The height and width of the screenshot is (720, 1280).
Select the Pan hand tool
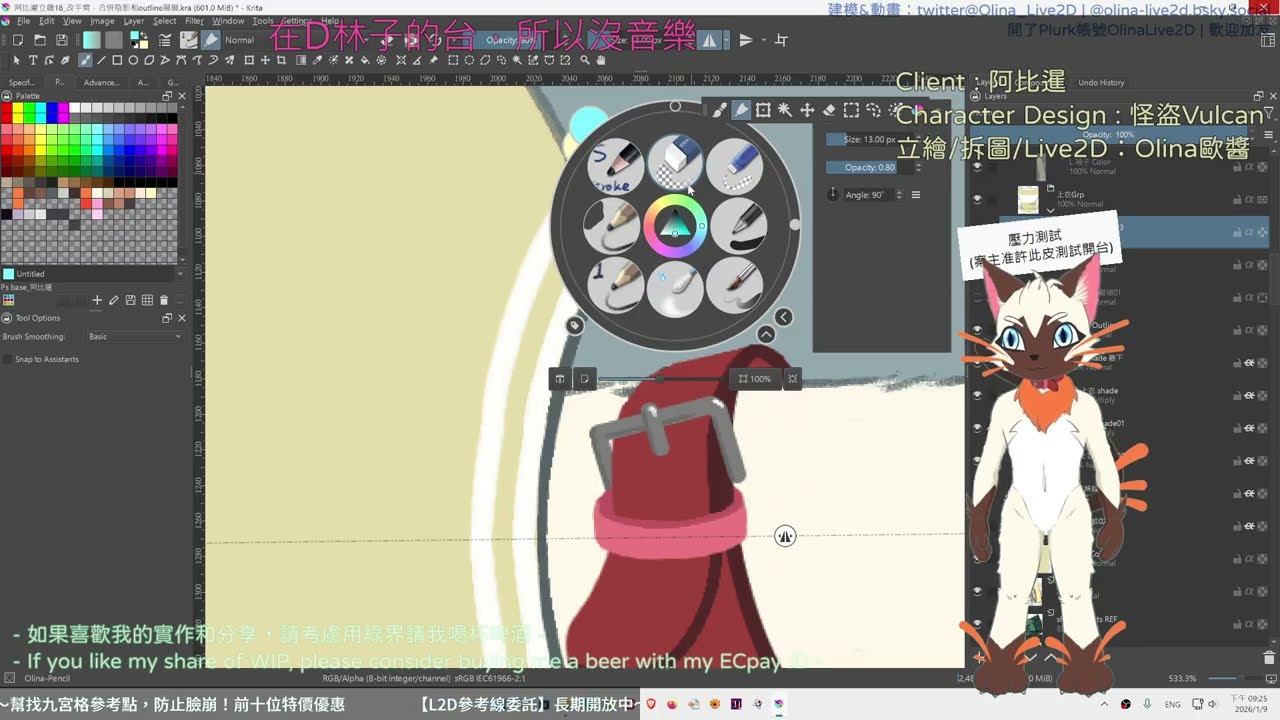click(601, 60)
